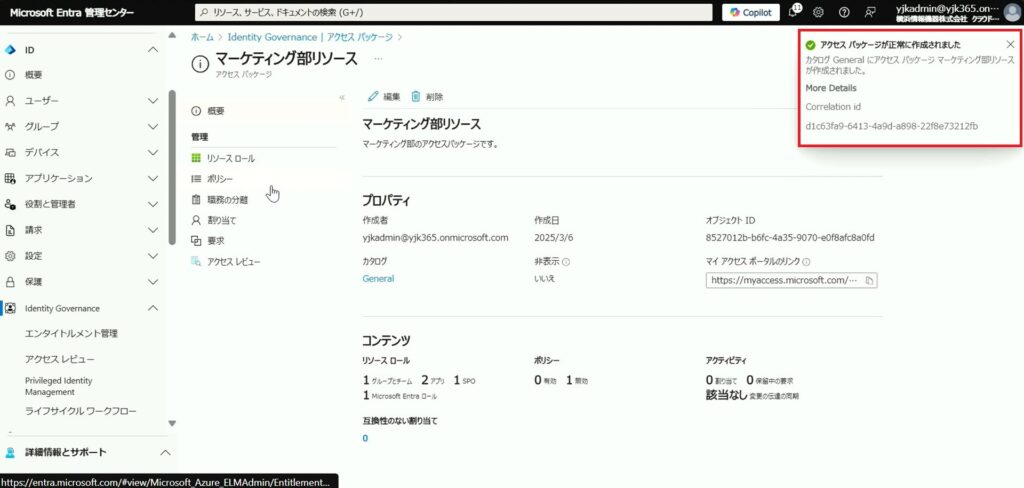This screenshot has width=1024, height=488.
Task: Click the 詳細情報とサポート person icon
Action: [10, 452]
